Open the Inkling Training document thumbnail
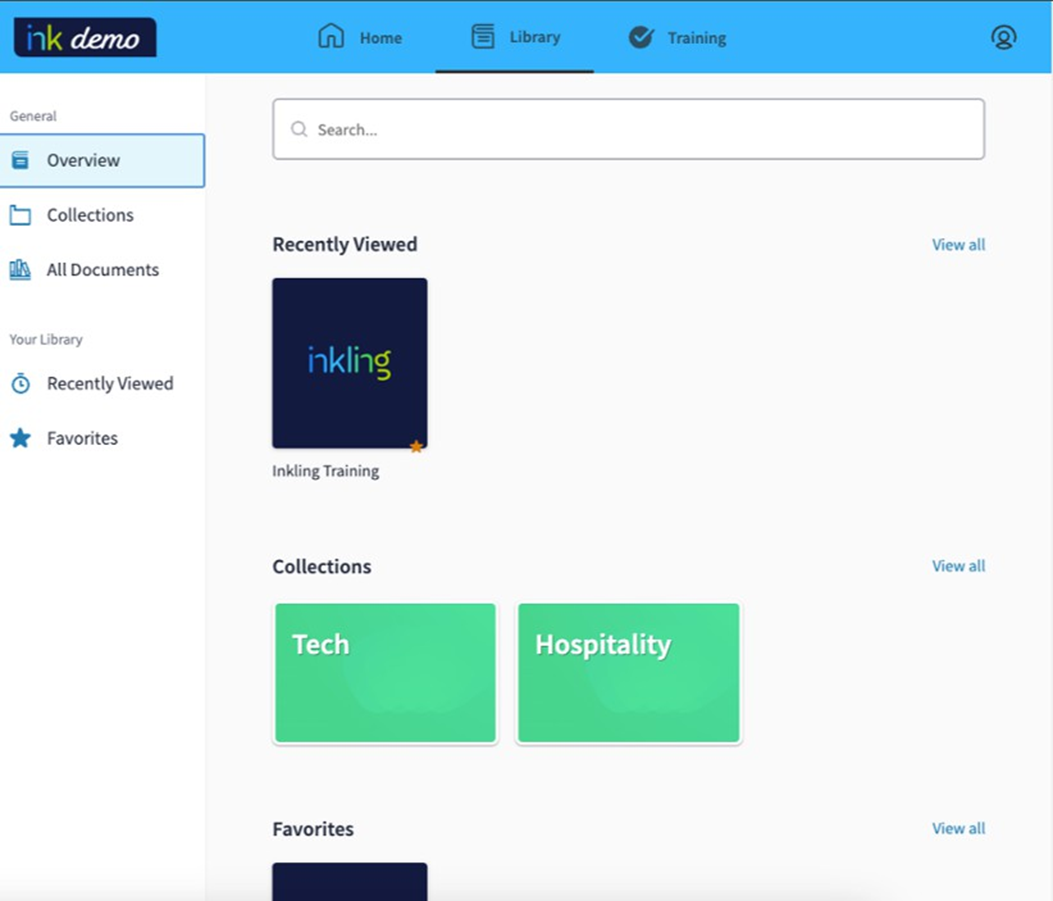 349,362
